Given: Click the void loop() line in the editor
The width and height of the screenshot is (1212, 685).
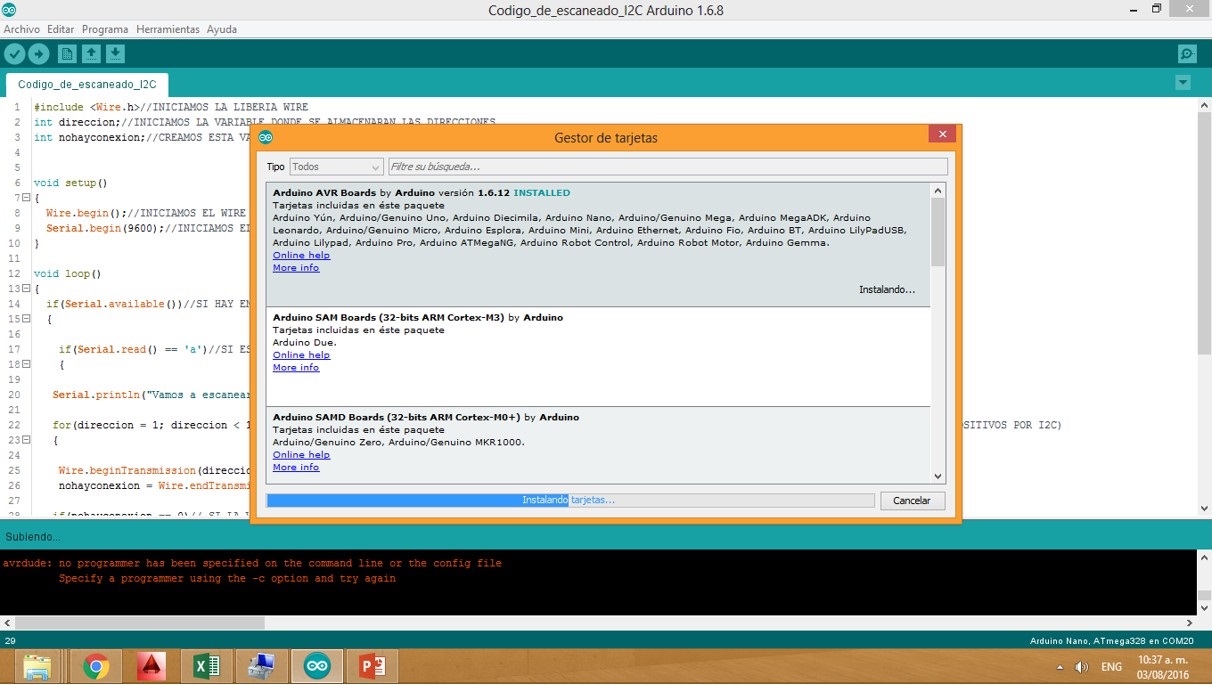Looking at the screenshot, I should point(68,273).
